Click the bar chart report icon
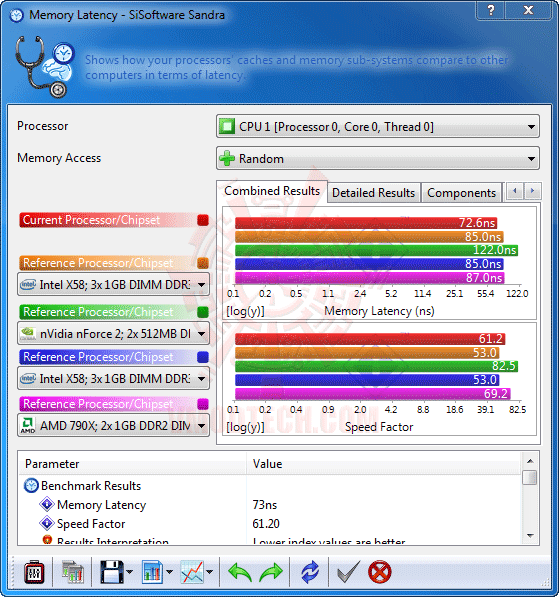Image resolution: width=559 pixels, height=597 pixels. (152, 572)
